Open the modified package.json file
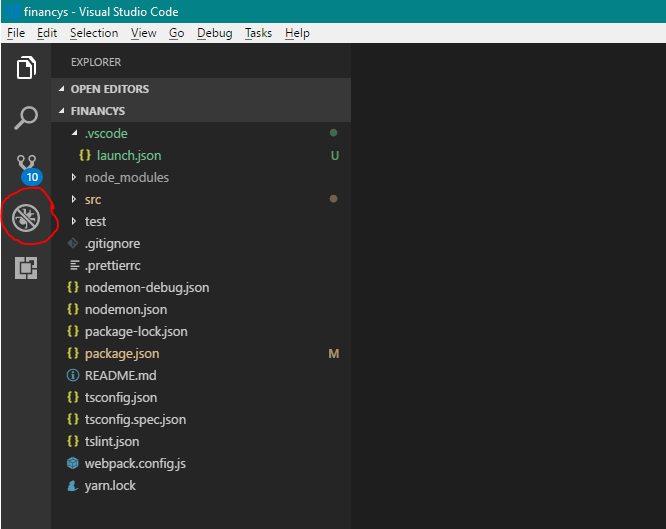 pyautogui.click(x=122, y=354)
